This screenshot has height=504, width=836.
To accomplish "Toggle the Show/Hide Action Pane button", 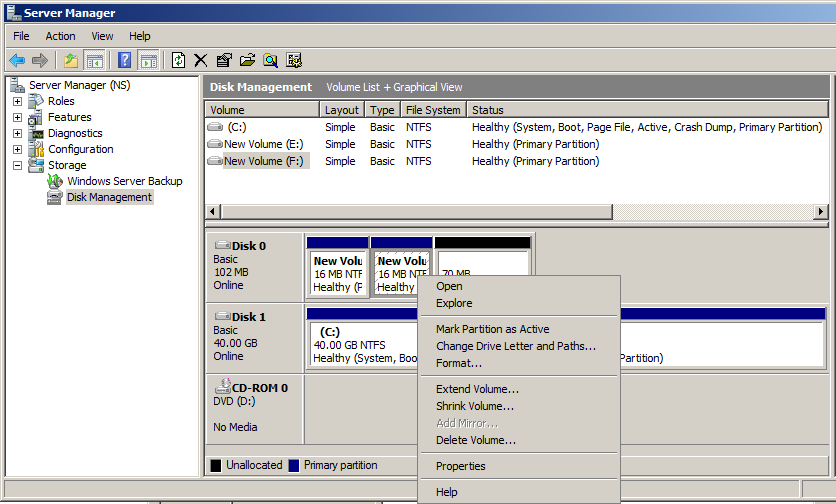I will tap(148, 60).
